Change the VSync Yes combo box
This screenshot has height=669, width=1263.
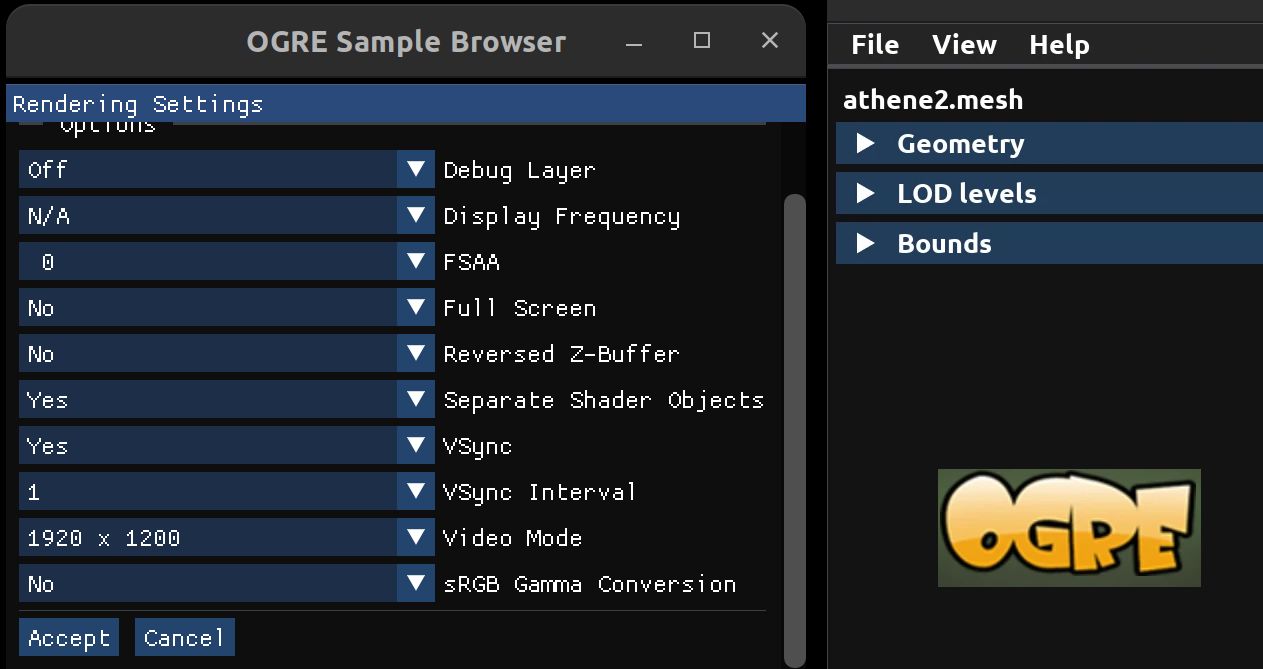point(227,446)
